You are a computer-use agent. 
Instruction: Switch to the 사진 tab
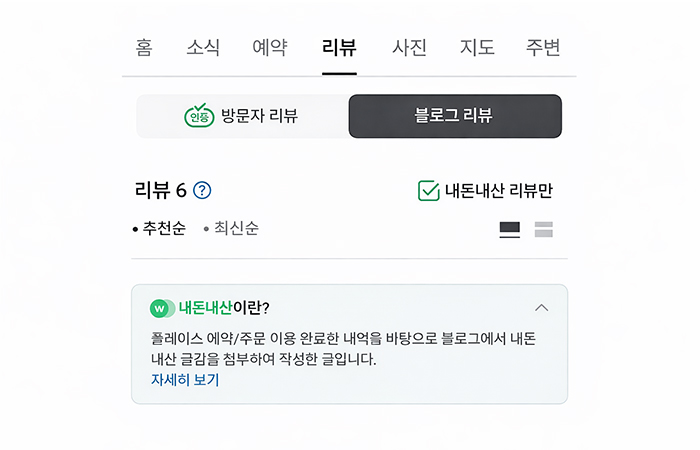coord(409,47)
